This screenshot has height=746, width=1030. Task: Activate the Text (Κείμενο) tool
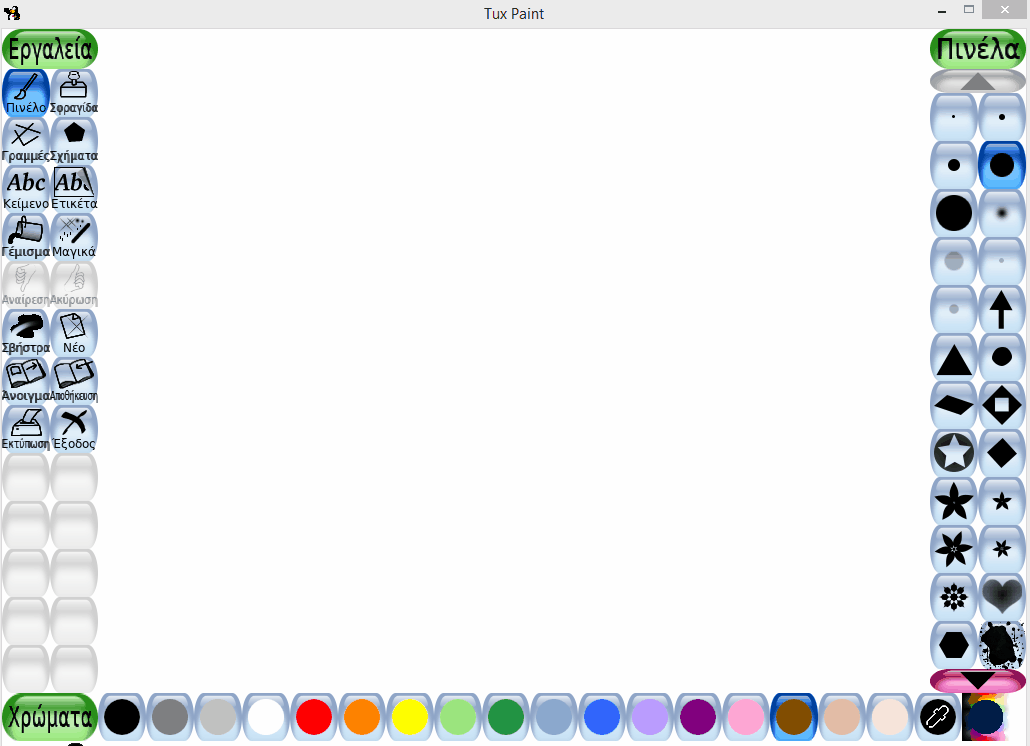point(26,188)
